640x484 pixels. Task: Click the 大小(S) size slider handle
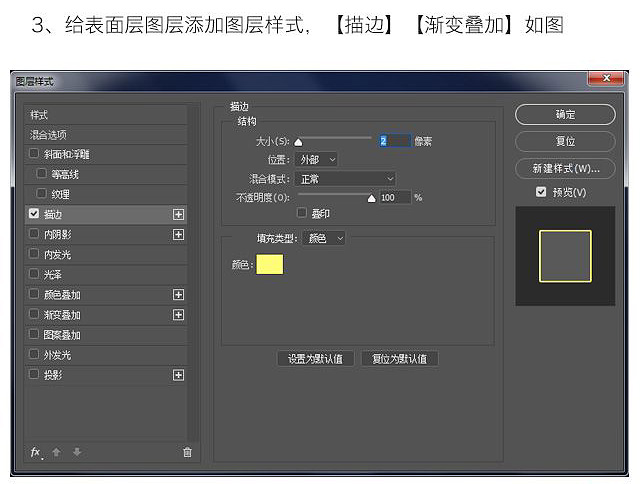298,142
